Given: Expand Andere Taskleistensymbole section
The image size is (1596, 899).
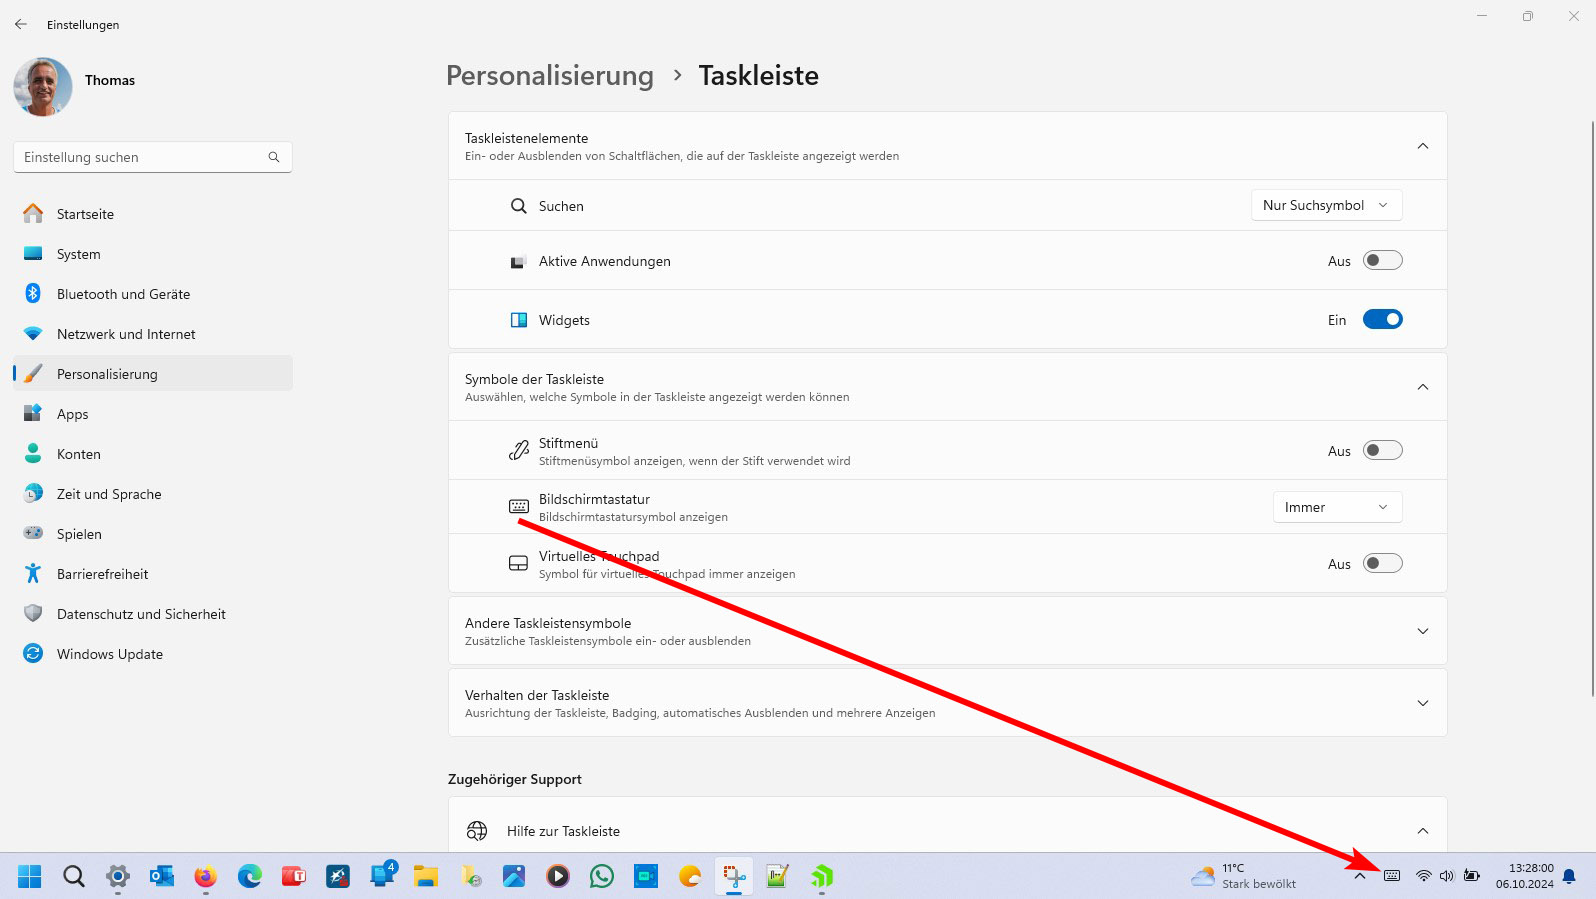Looking at the screenshot, I should pos(947,631).
